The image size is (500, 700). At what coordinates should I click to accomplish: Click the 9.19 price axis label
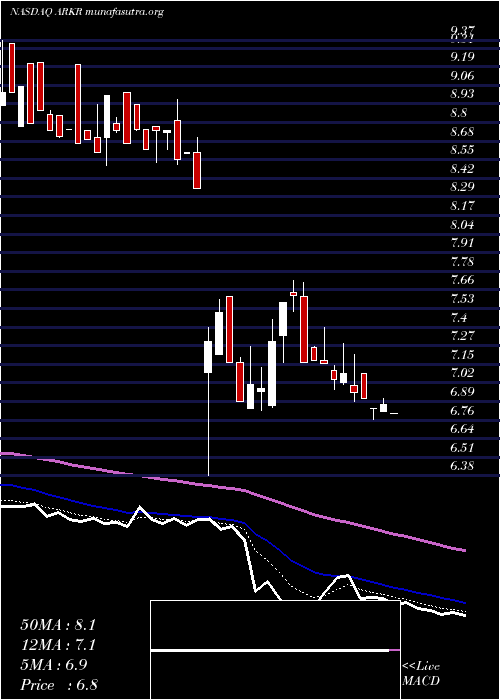click(x=462, y=57)
